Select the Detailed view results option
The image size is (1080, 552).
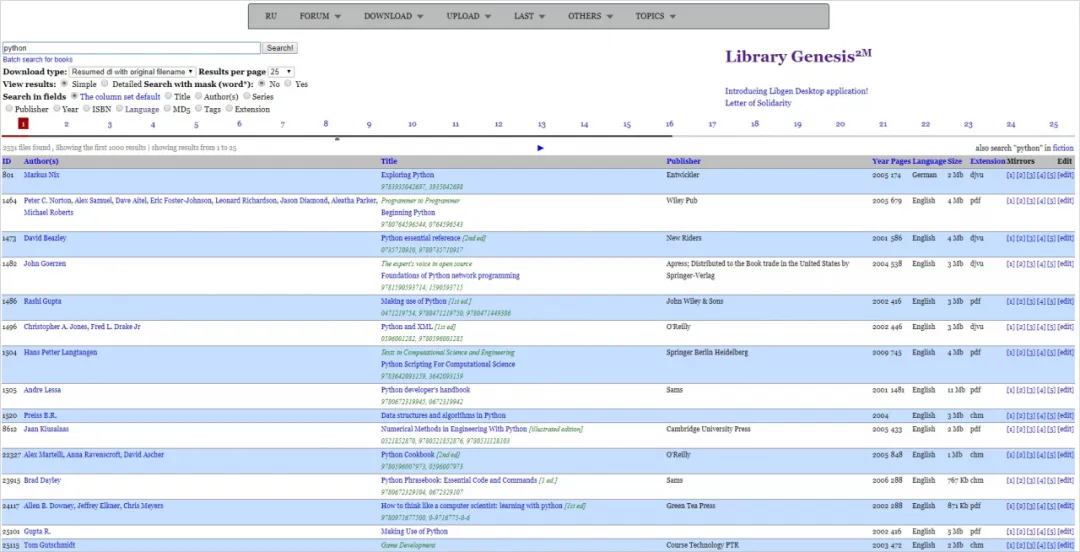pos(105,83)
